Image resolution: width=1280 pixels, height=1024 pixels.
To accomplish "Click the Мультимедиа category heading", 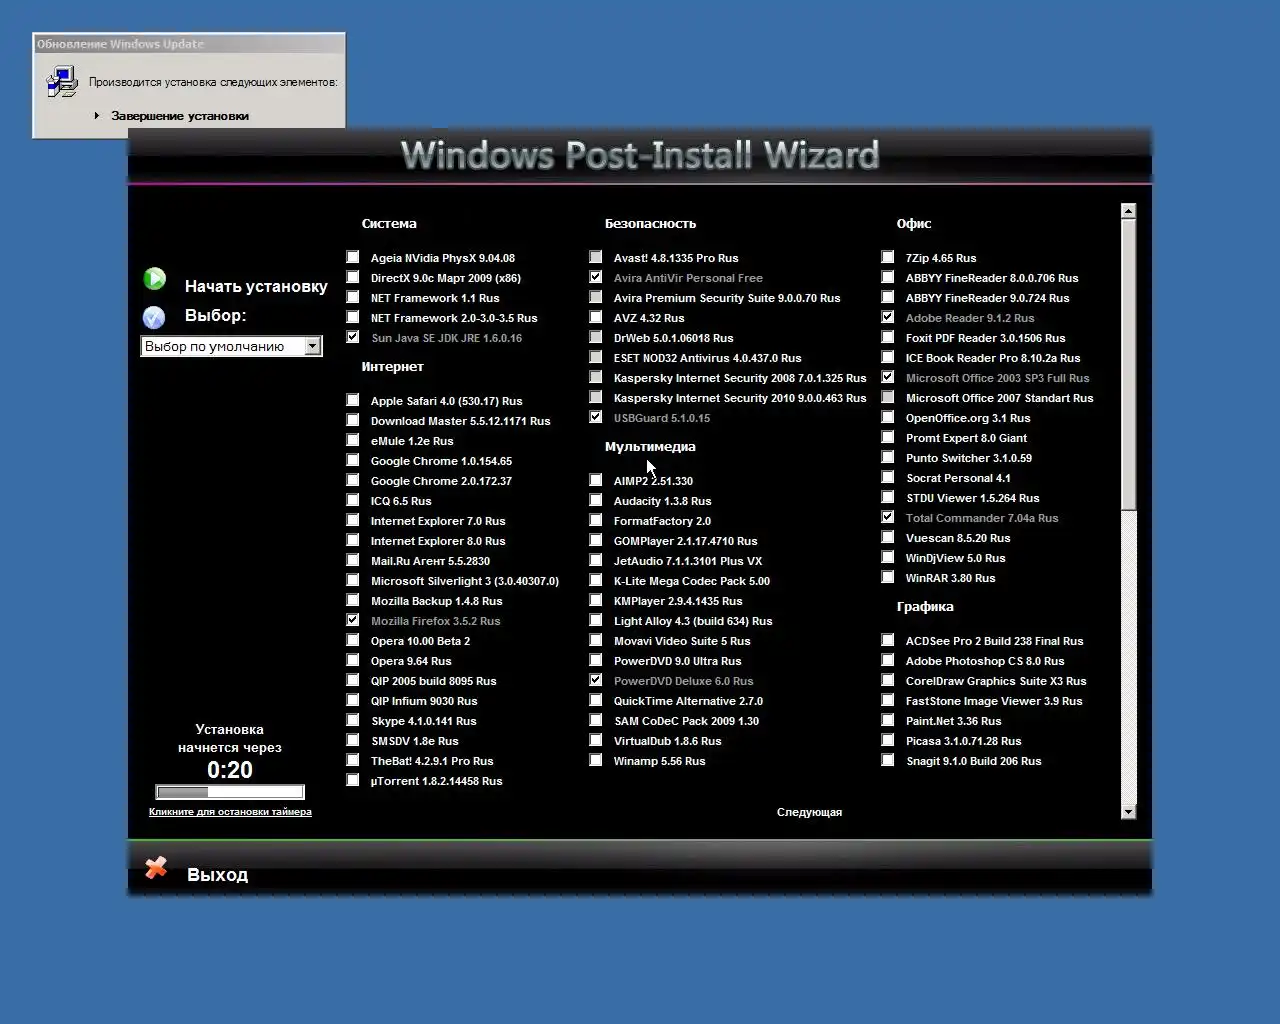I will pyautogui.click(x=650, y=447).
